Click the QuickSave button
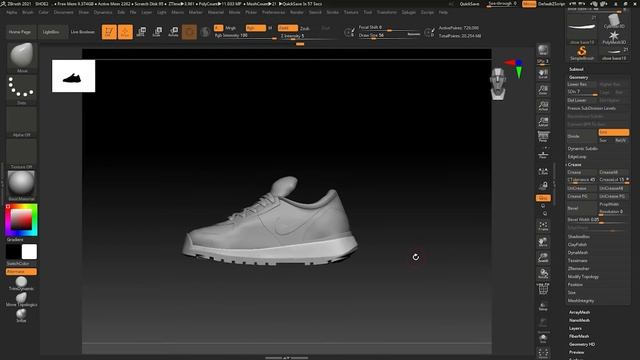Image resolution: width=640 pixels, height=360 pixels. pyautogui.click(x=469, y=4)
